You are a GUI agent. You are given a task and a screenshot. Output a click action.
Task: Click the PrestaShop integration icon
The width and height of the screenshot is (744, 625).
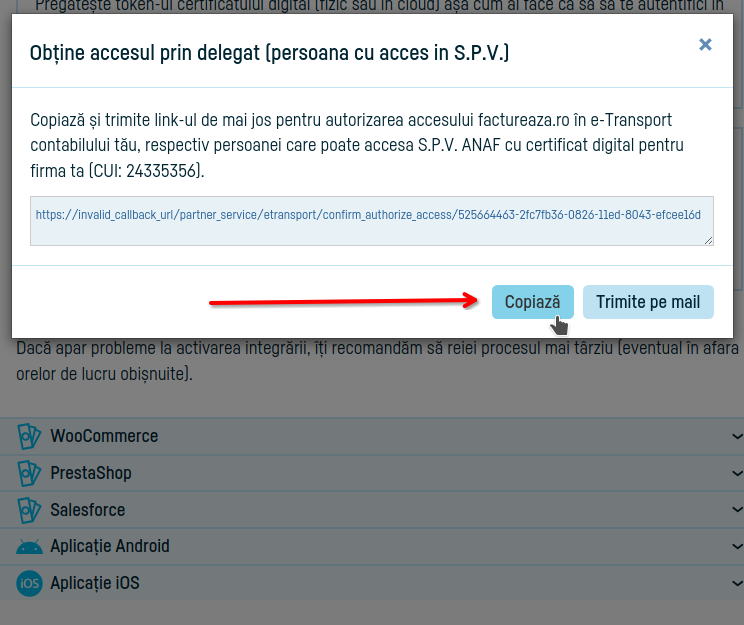click(x=28, y=473)
